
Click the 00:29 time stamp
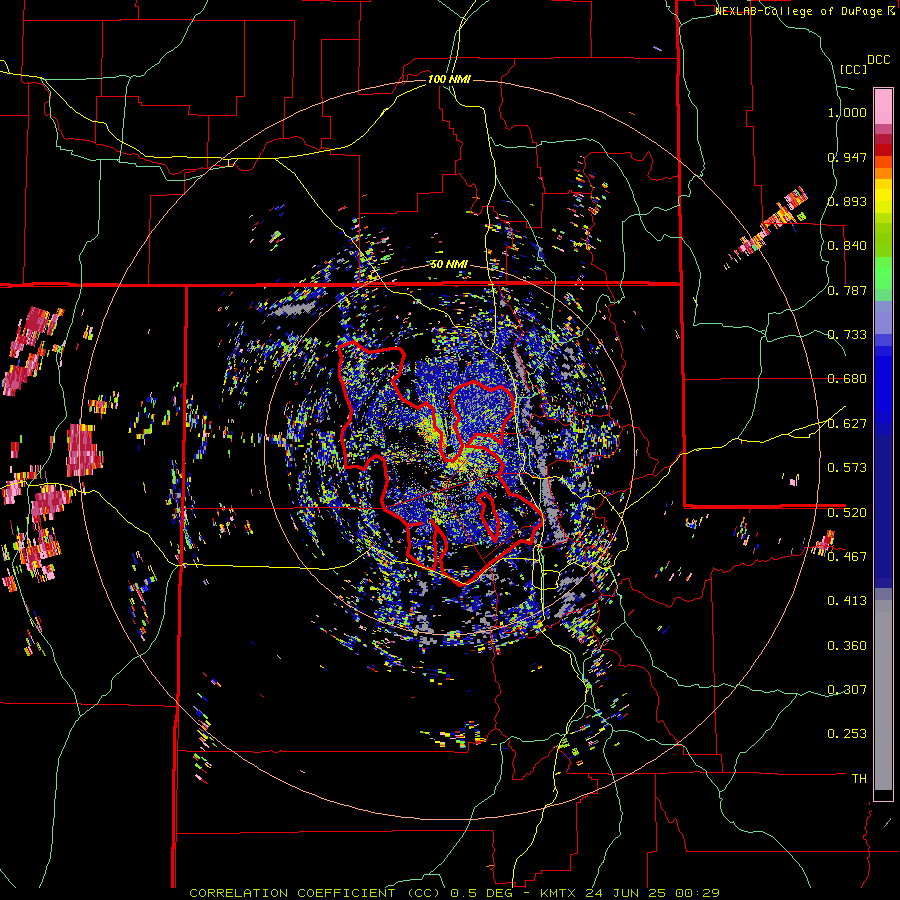697,893
